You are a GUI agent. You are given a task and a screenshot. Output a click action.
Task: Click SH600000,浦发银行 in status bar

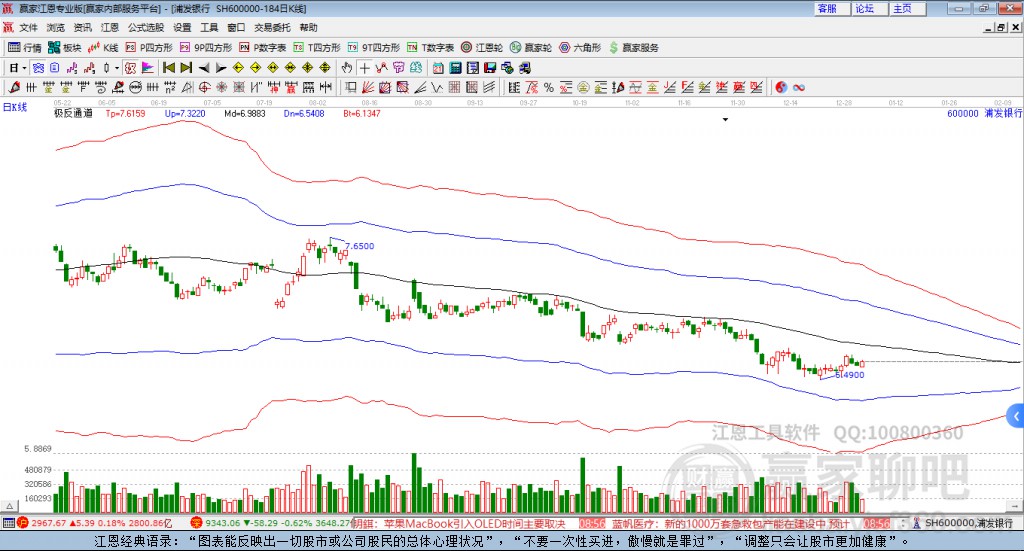pos(968,523)
